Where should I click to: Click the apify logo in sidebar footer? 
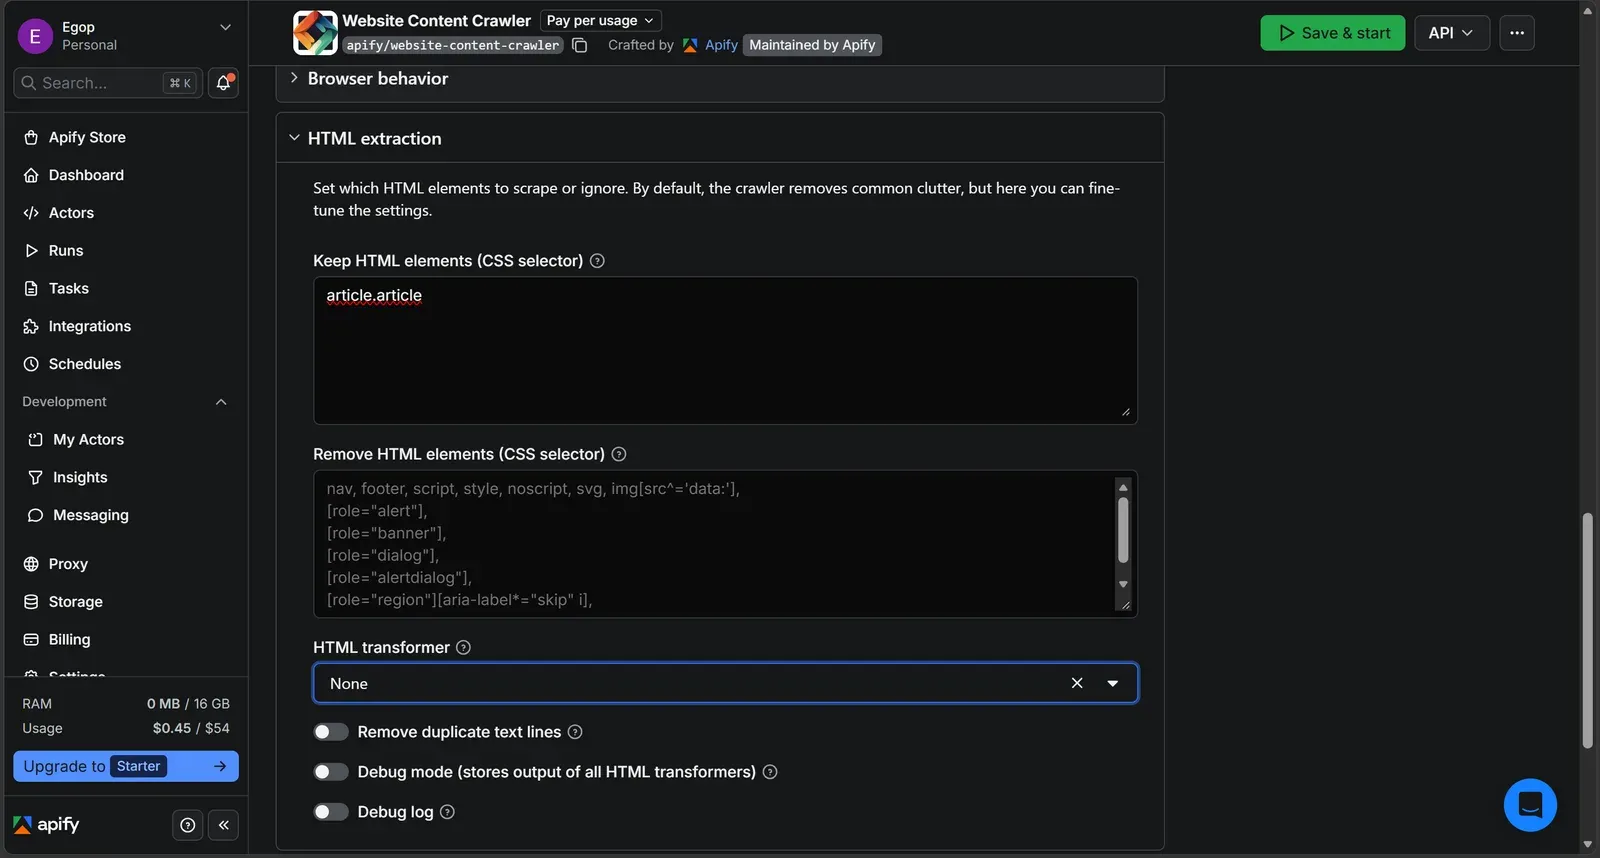(46, 825)
